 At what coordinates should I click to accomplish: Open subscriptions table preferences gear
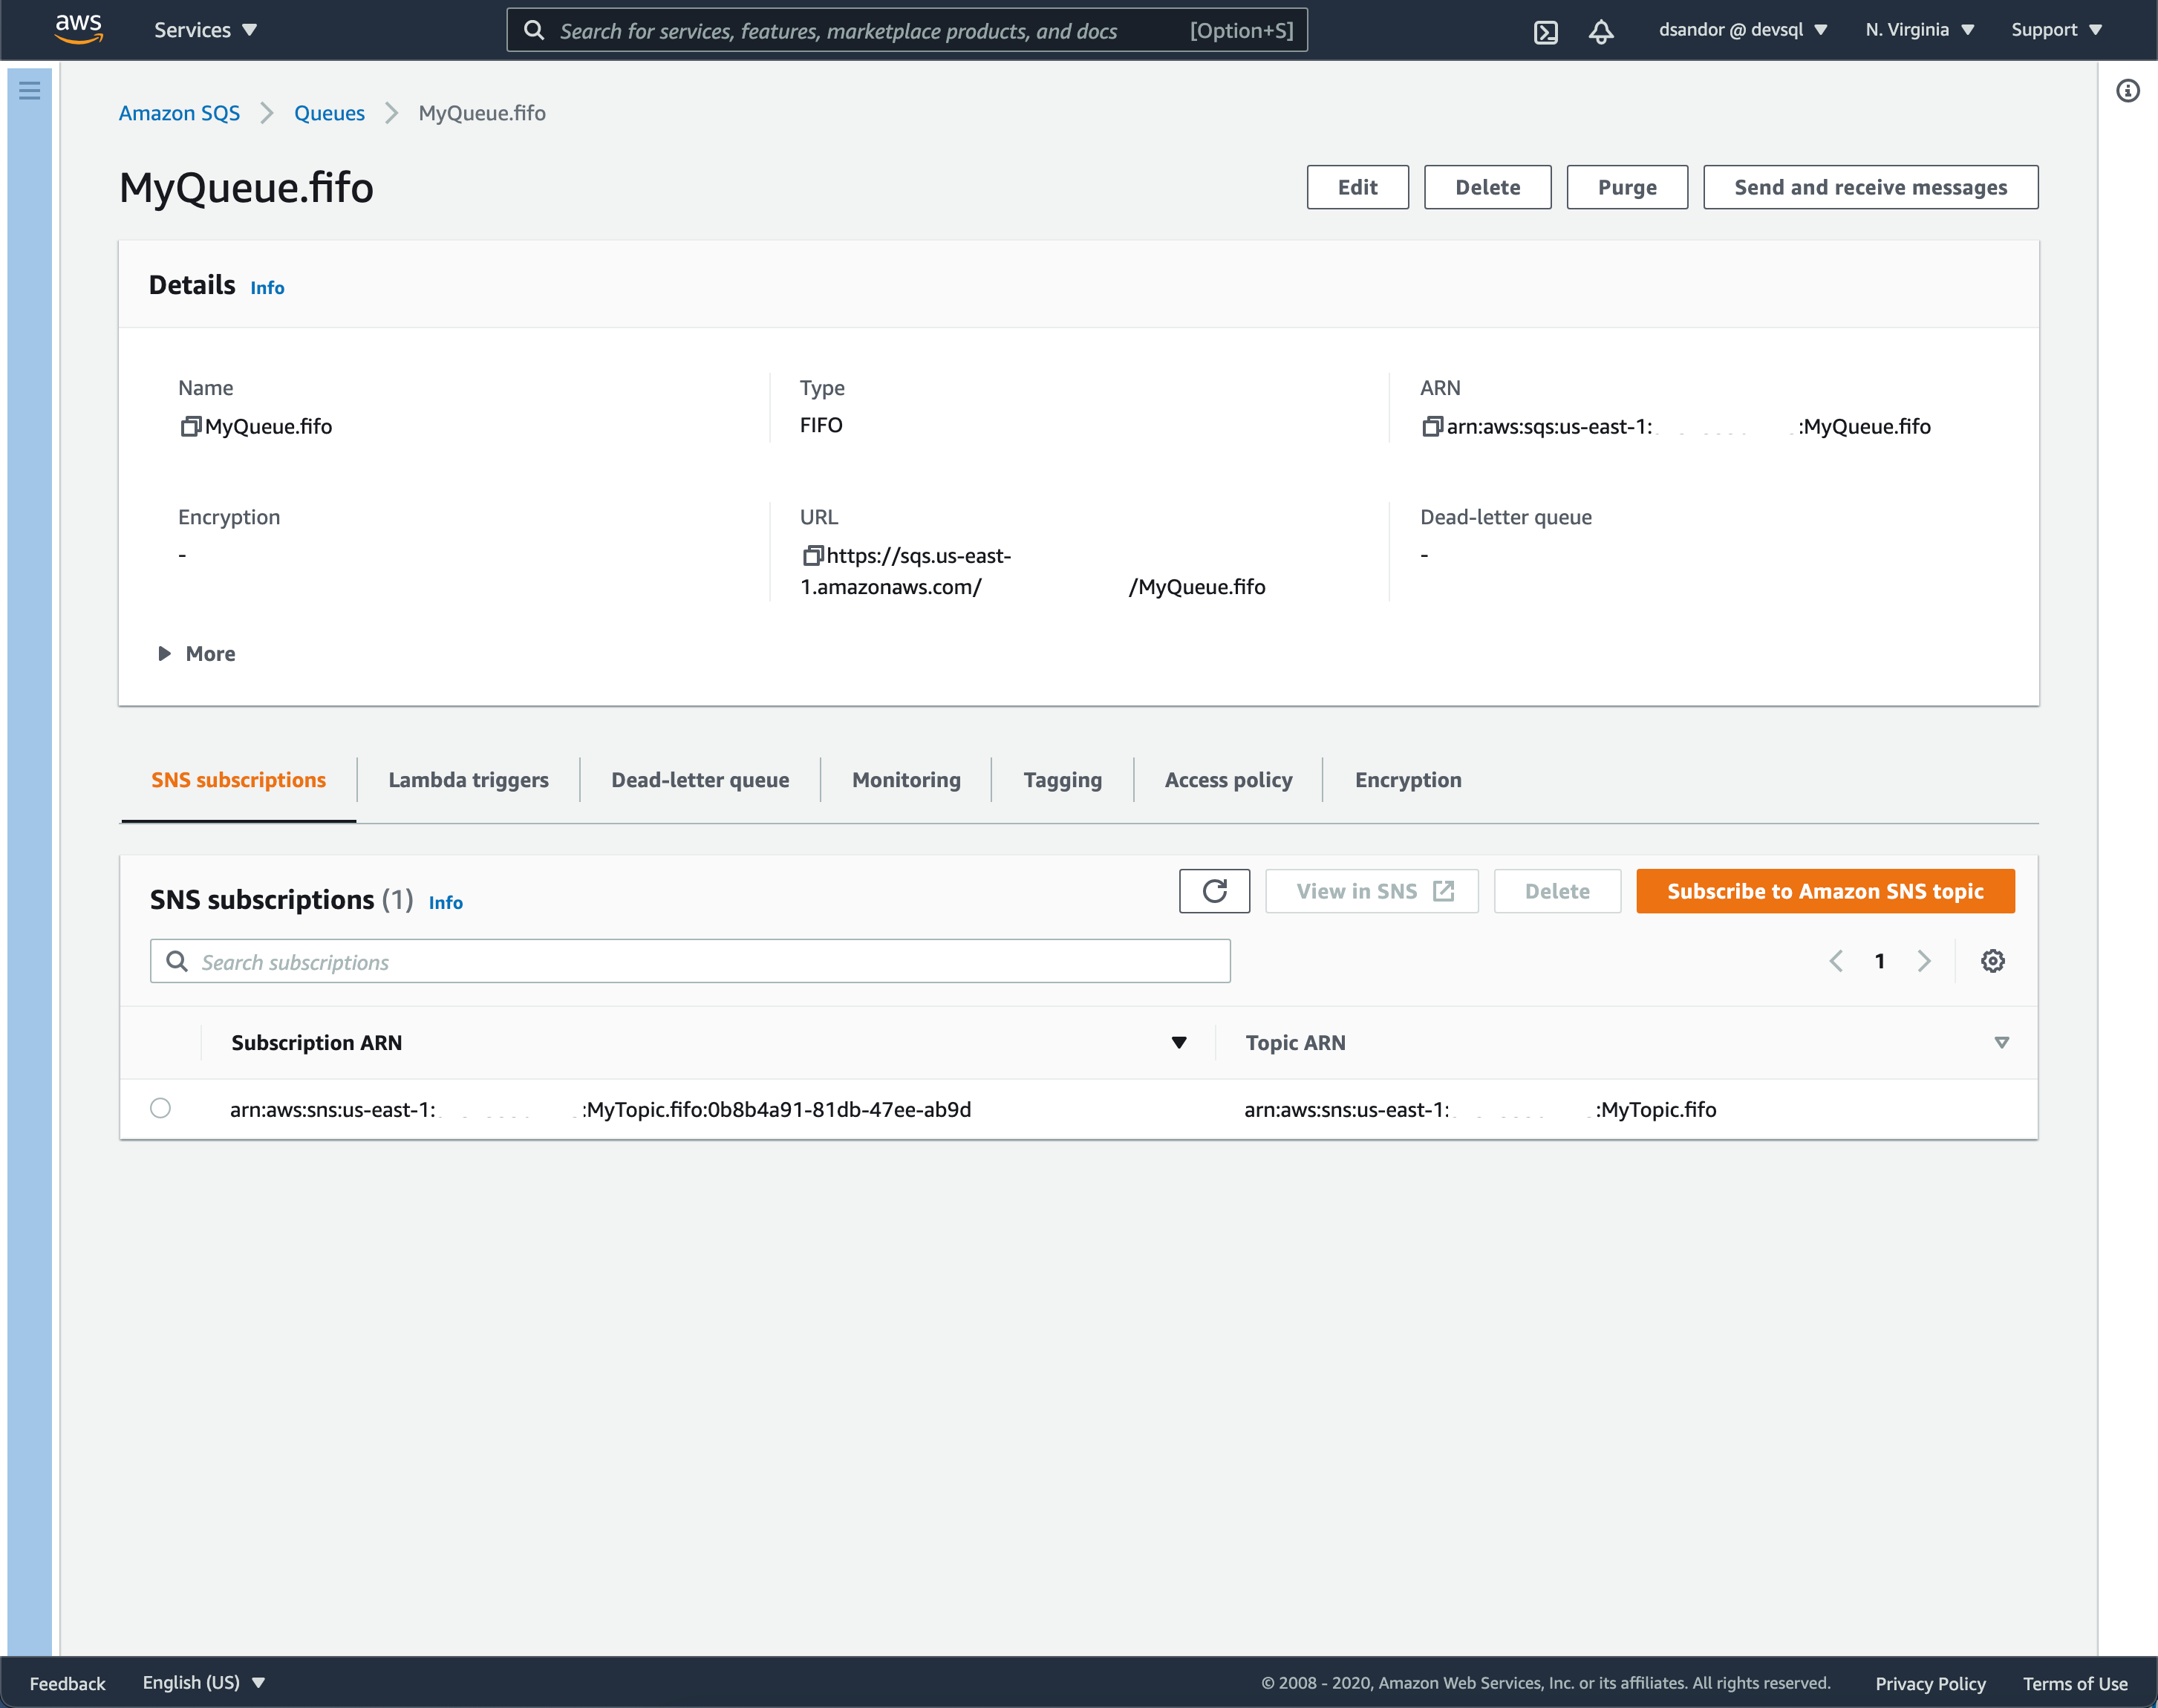pos(1992,960)
